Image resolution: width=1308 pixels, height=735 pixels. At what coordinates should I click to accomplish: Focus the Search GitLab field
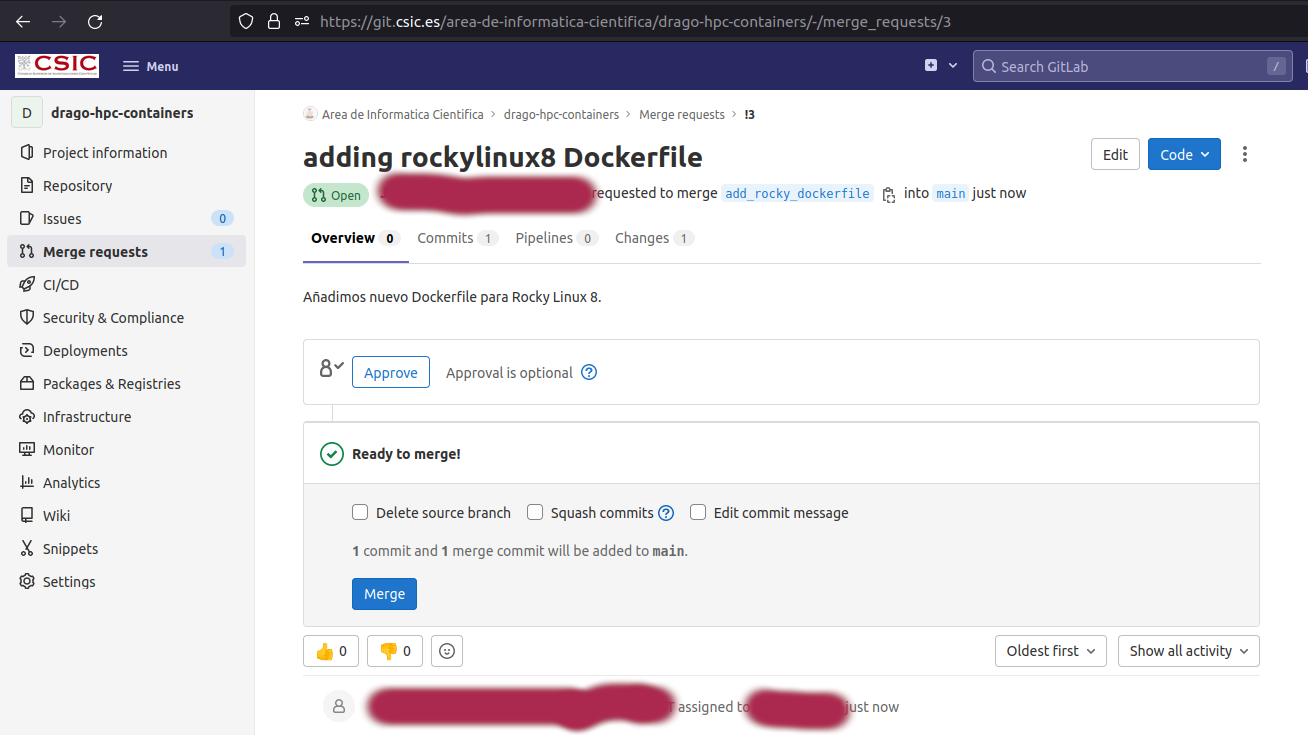coord(1131,66)
